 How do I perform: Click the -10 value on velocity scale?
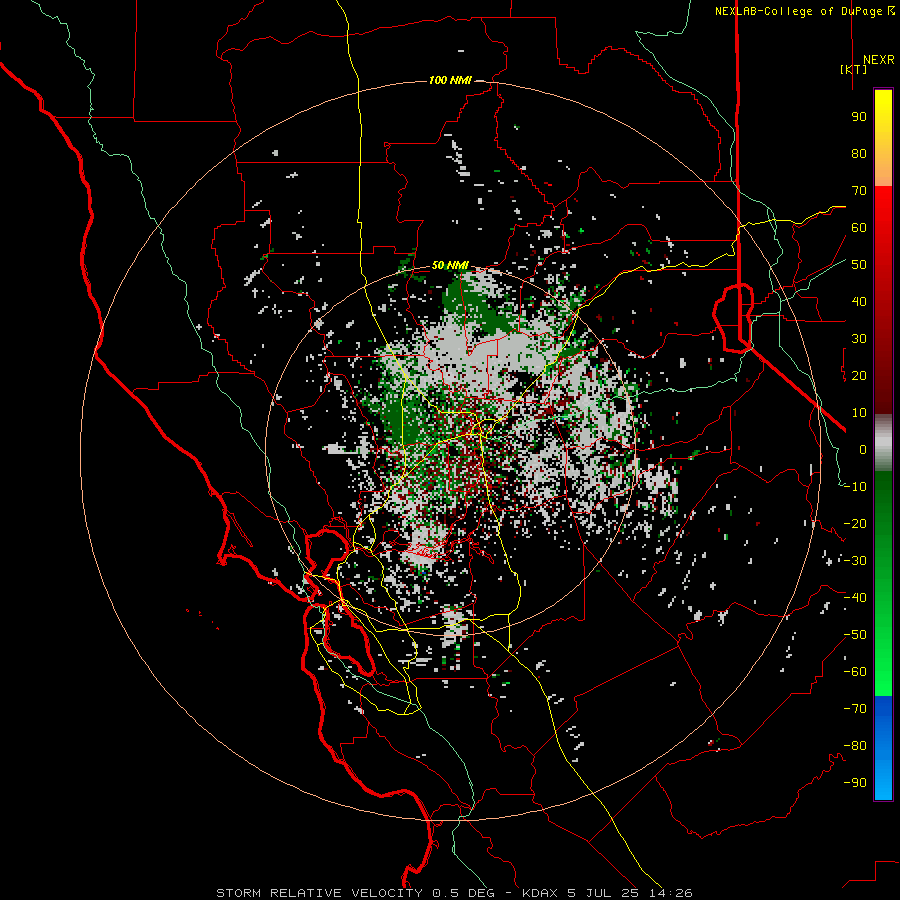(x=855, y=487)
